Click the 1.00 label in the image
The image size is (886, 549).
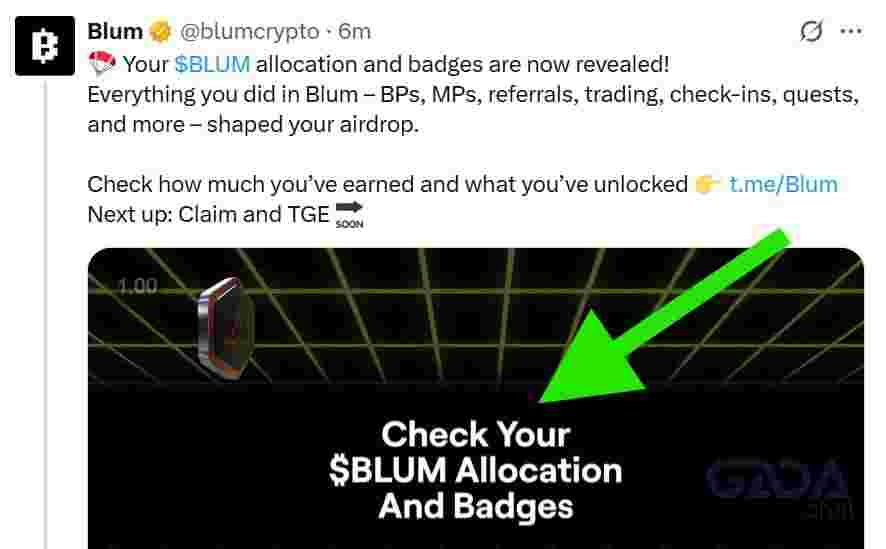click(x=137, y=286)
